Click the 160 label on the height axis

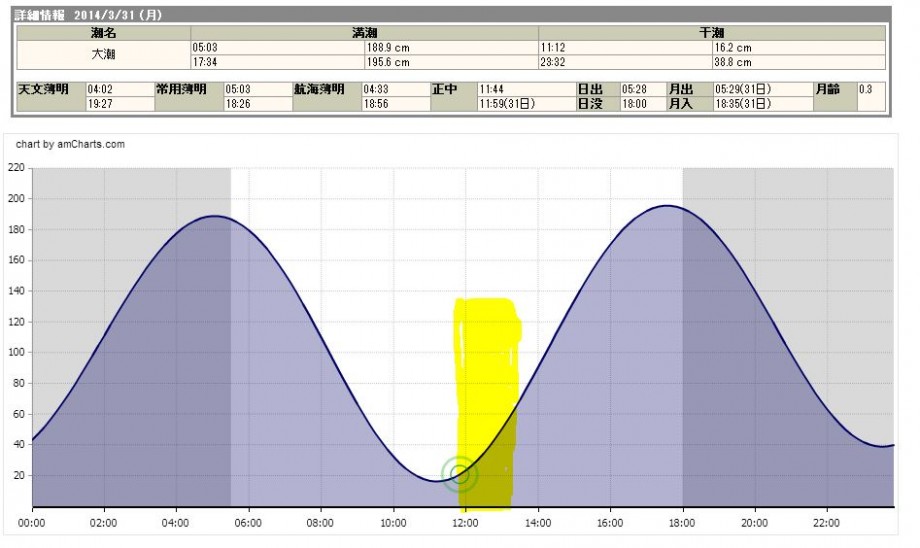pyautogui.click(x=16, y=260)
